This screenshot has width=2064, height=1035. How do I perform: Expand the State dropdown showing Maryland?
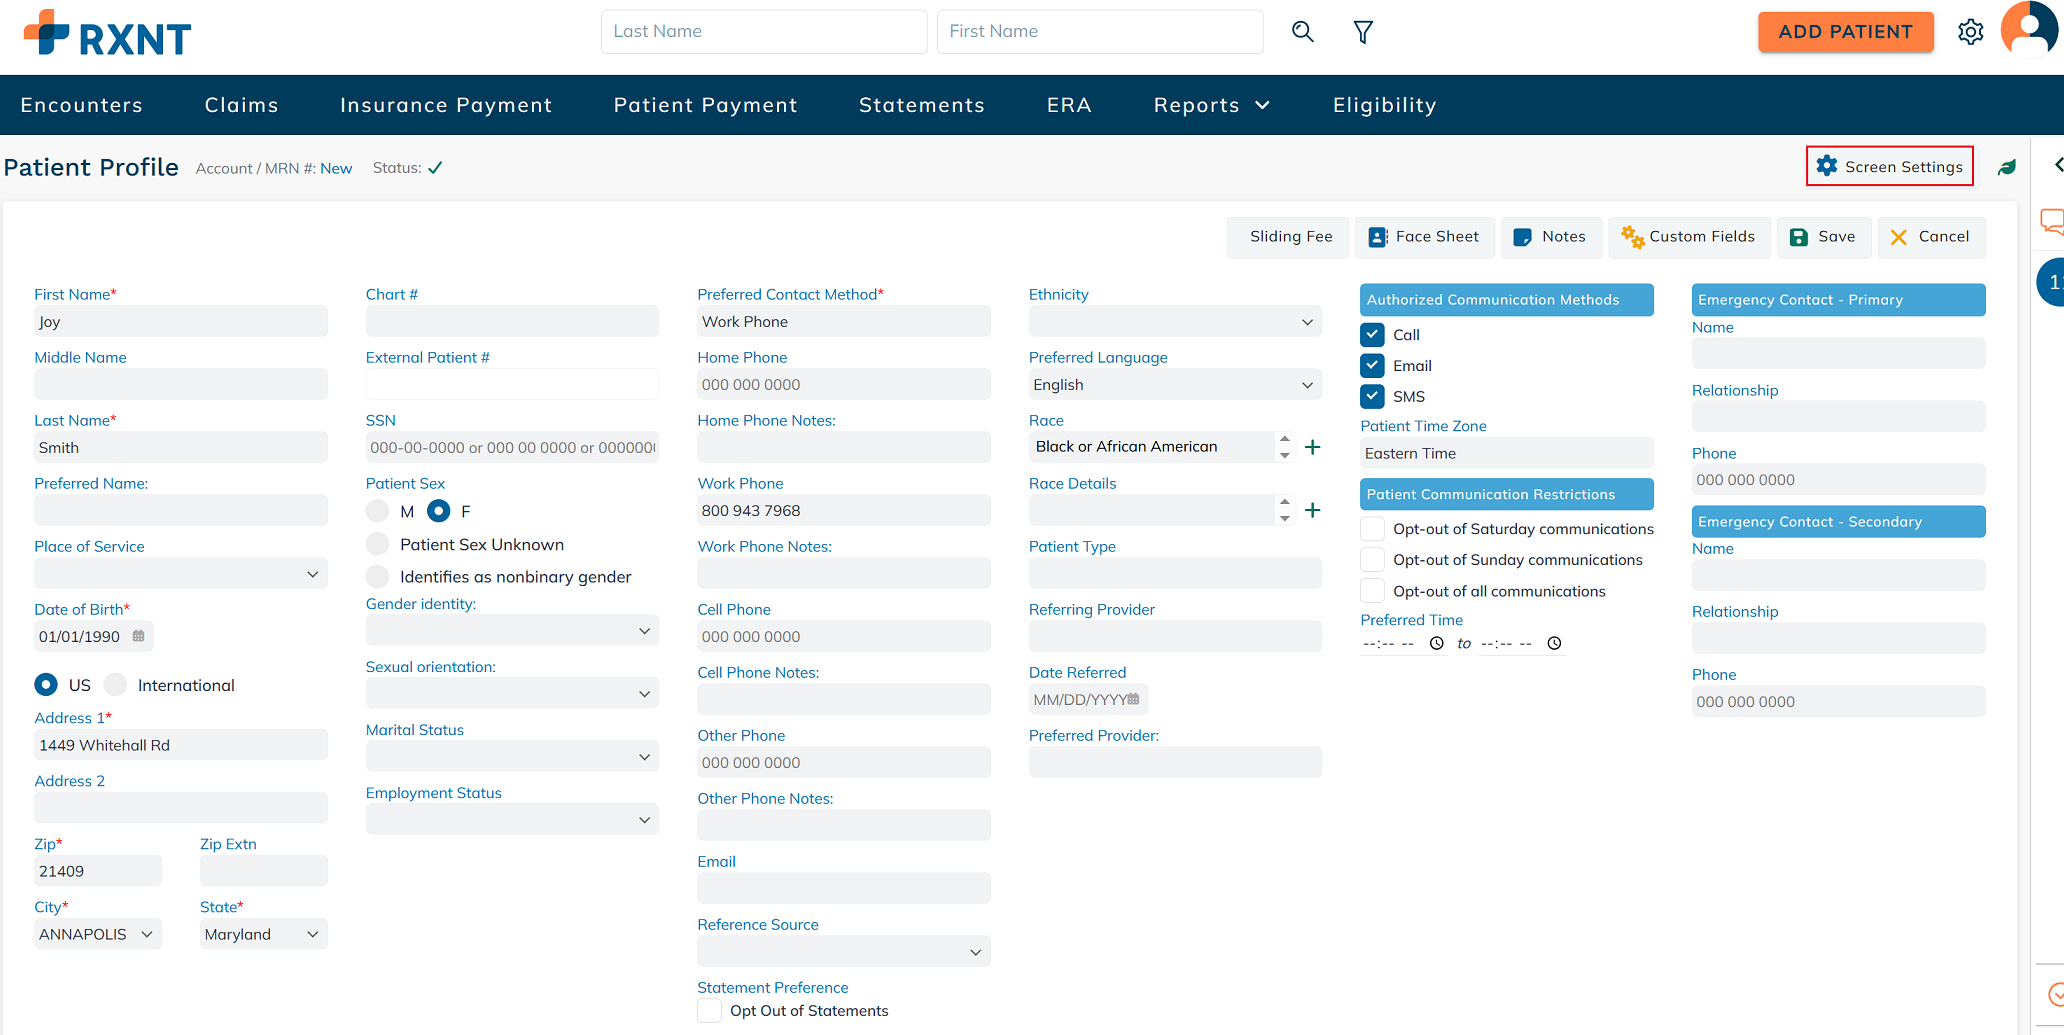click(x=263, y=934)
